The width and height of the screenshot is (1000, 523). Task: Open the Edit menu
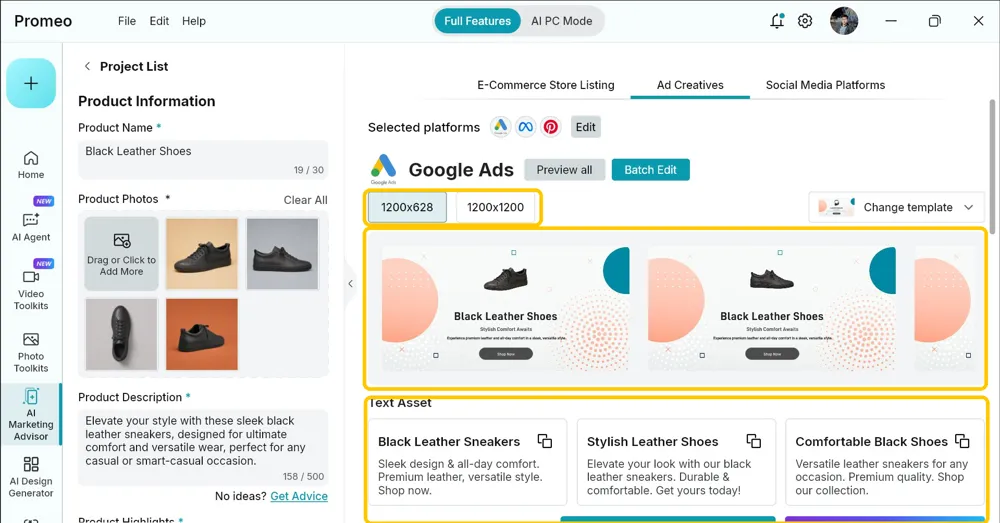tap(159, 21)
